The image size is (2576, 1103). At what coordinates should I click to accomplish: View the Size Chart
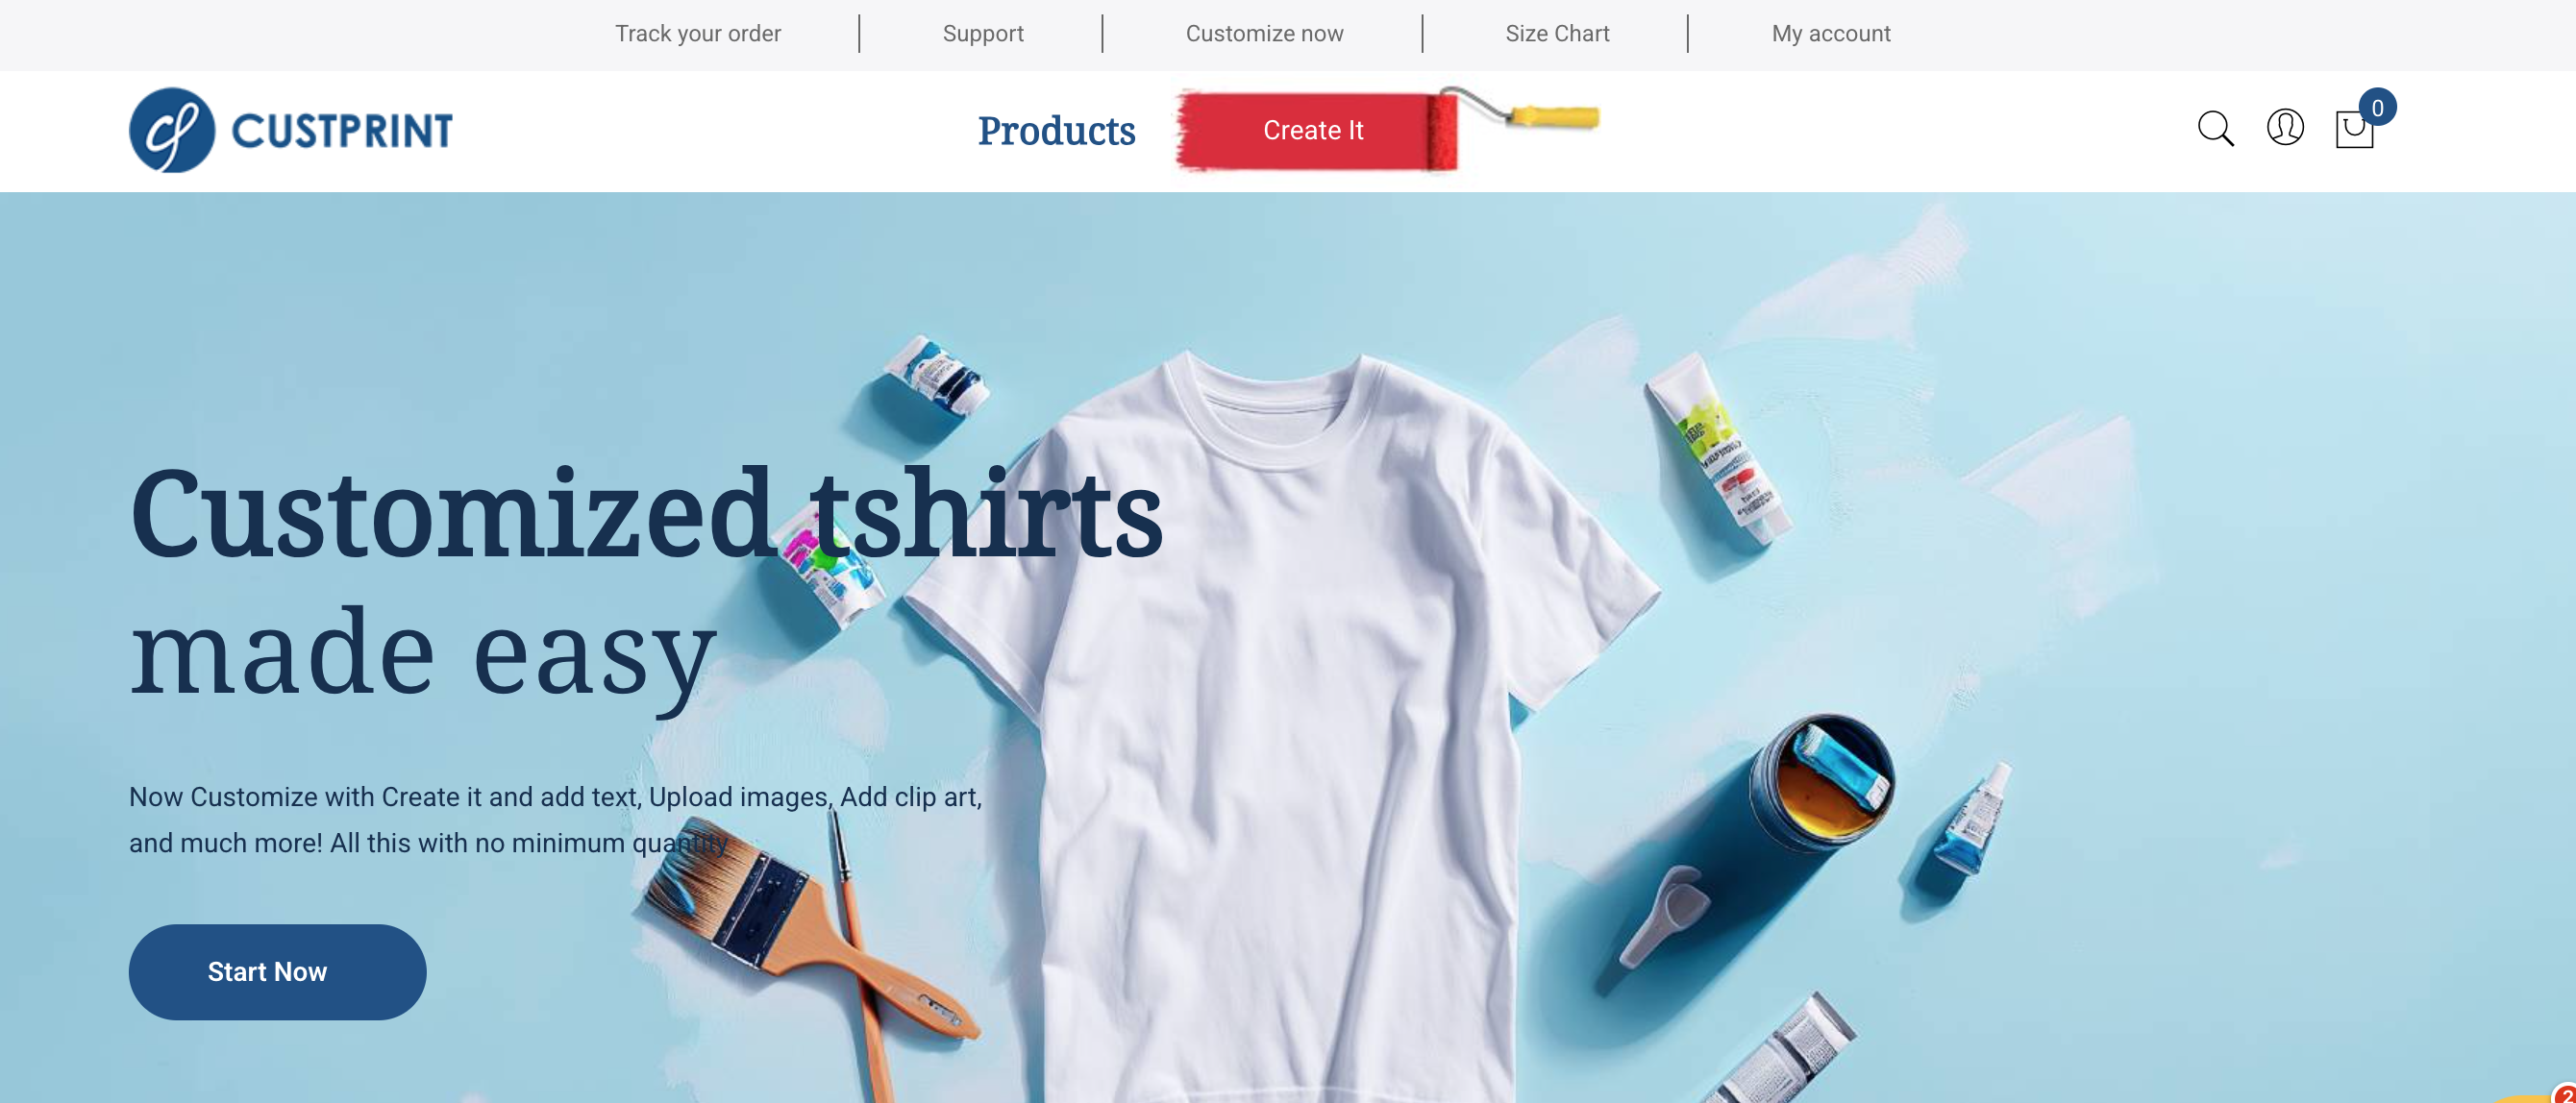coord(1557,34)
